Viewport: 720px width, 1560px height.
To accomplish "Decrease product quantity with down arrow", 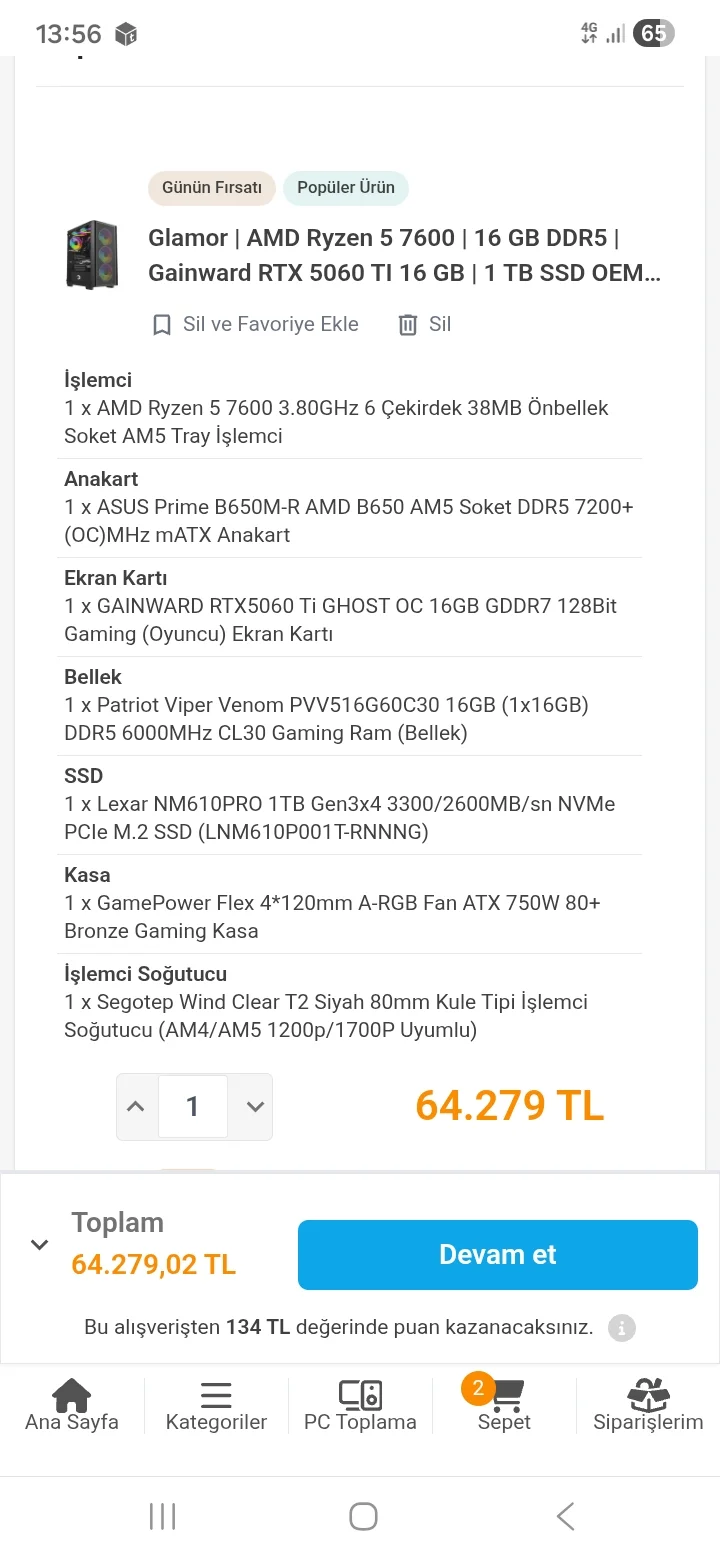I will pyautogui.click(x=255, y=1107).
